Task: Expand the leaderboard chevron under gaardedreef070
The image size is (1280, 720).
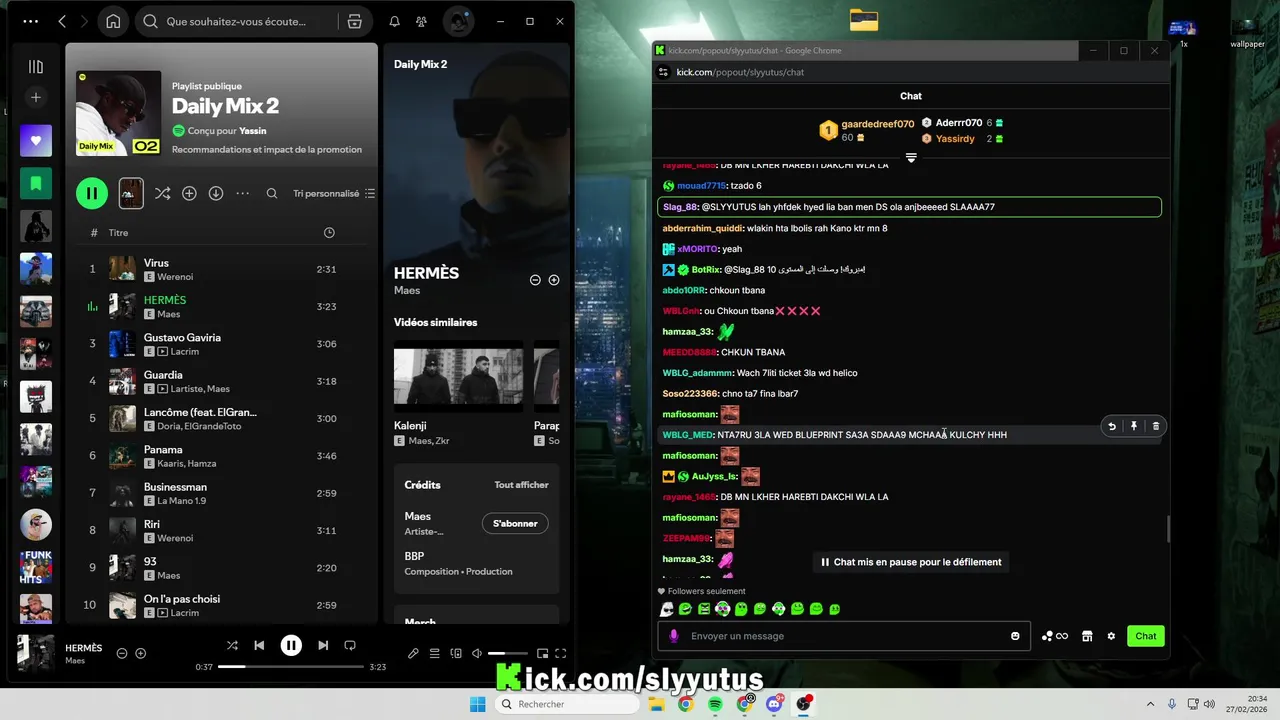Action: point(911,158)
